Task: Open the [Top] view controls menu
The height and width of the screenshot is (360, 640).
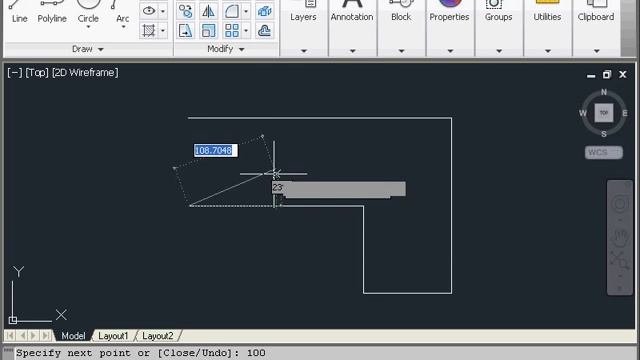Action: tap(37, 73)
